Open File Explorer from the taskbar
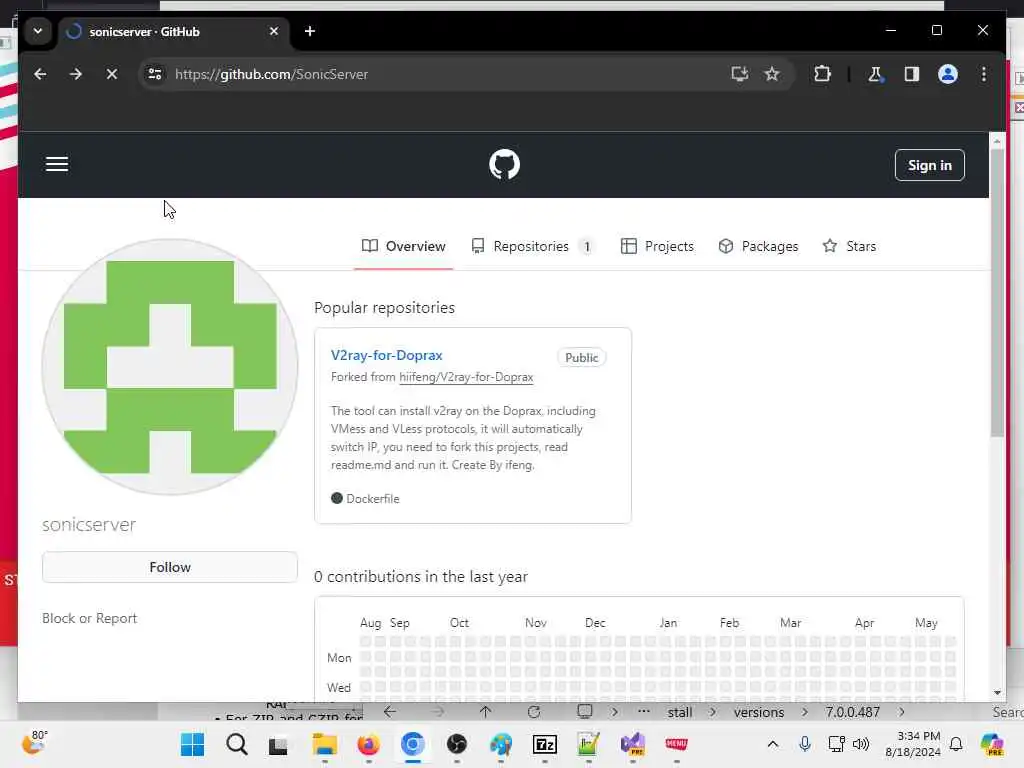This screenshot has width=1024, height=768. [324, 744]
